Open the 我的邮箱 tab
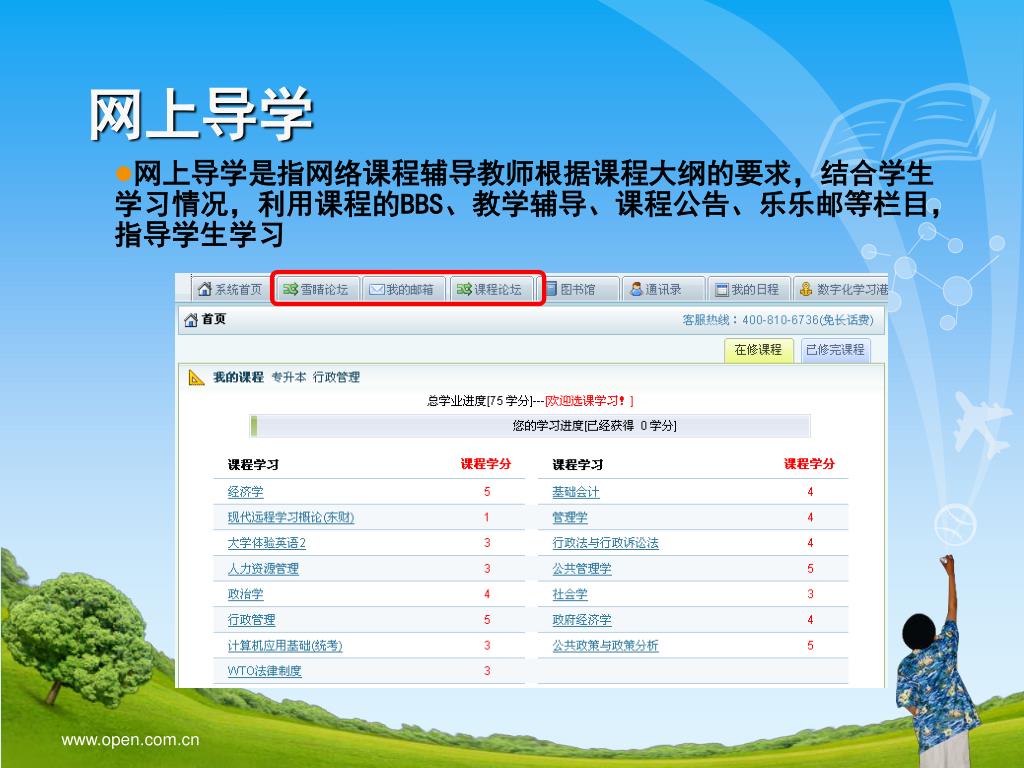This screenshot has width=1024, height=768. coord(403,289)
